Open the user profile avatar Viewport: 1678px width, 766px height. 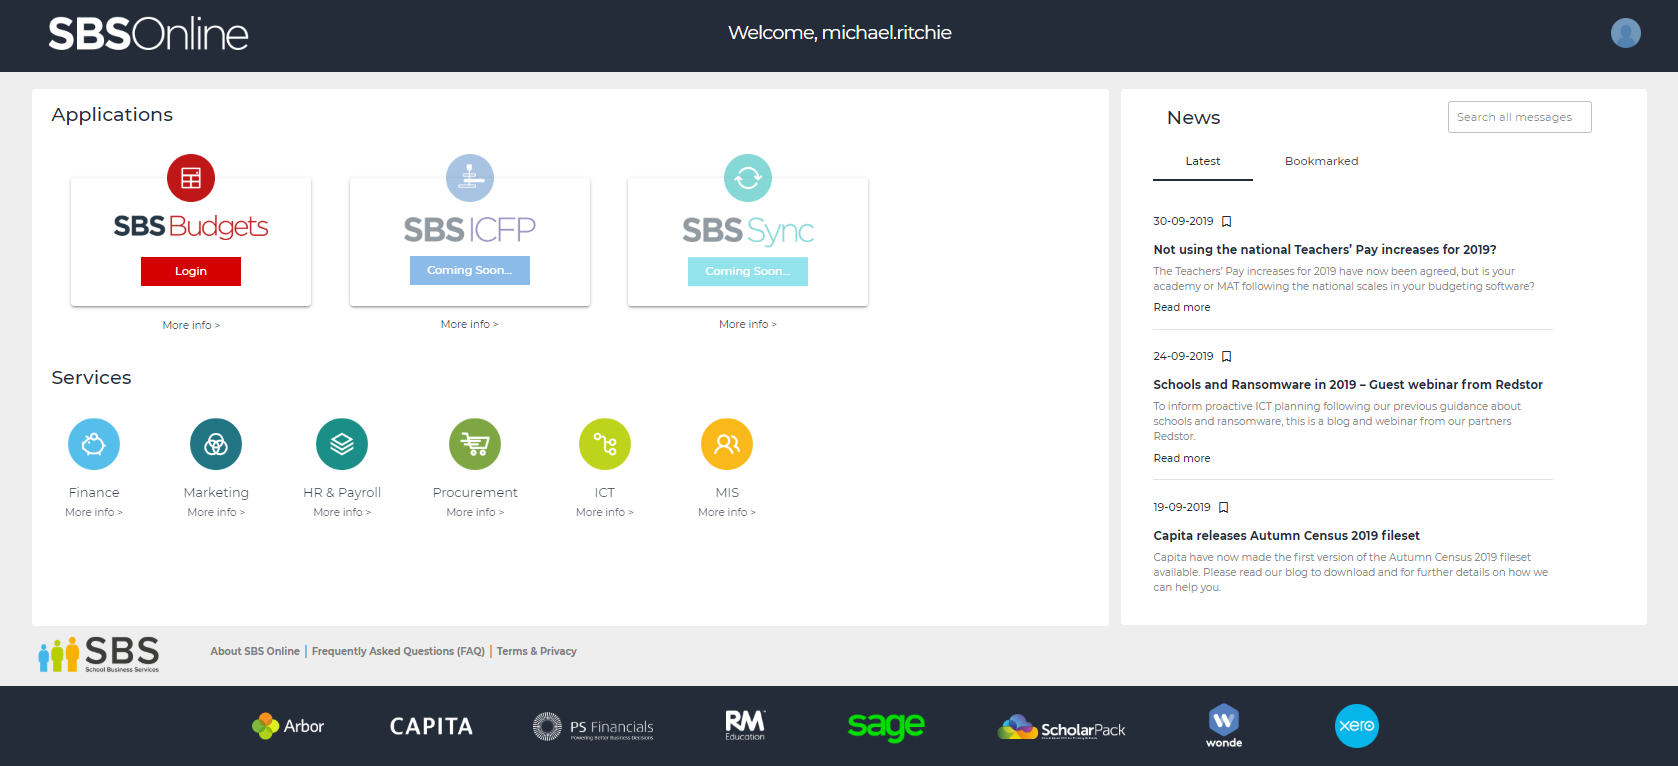coord(1626,33)
